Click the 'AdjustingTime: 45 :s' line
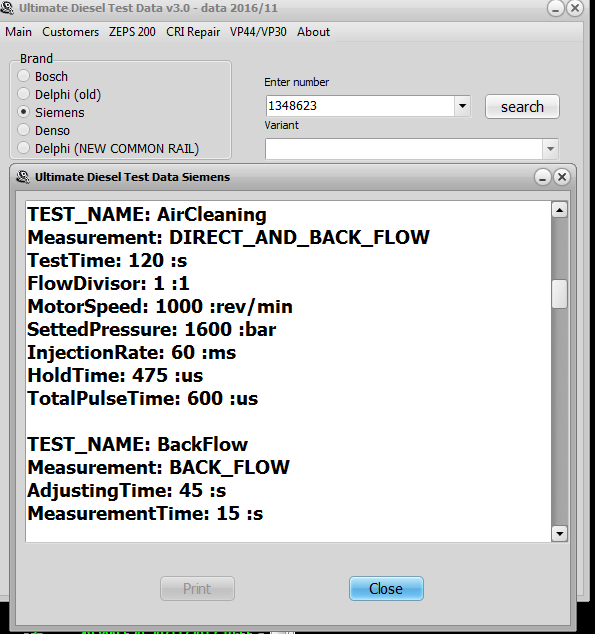595x634 pixels. pyautogui.click(x=127, y=491)
